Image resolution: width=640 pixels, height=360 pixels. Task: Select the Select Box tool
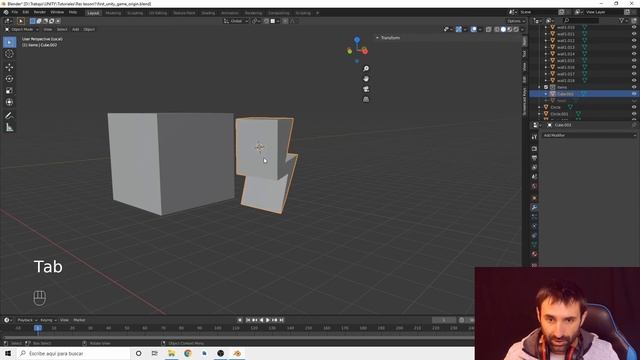[9, 42]
